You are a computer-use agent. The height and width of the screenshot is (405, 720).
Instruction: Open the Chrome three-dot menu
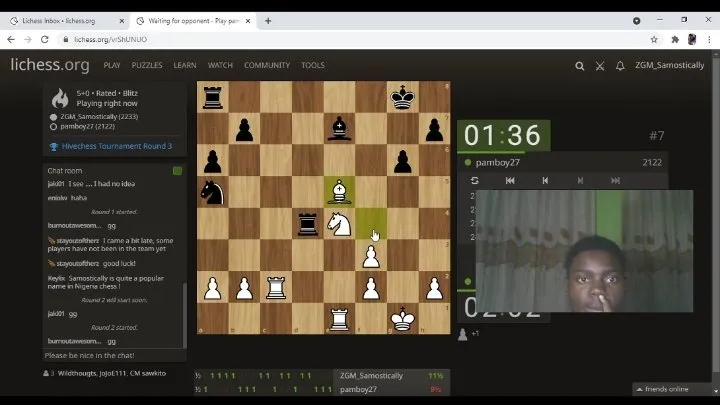coord(709,39)
